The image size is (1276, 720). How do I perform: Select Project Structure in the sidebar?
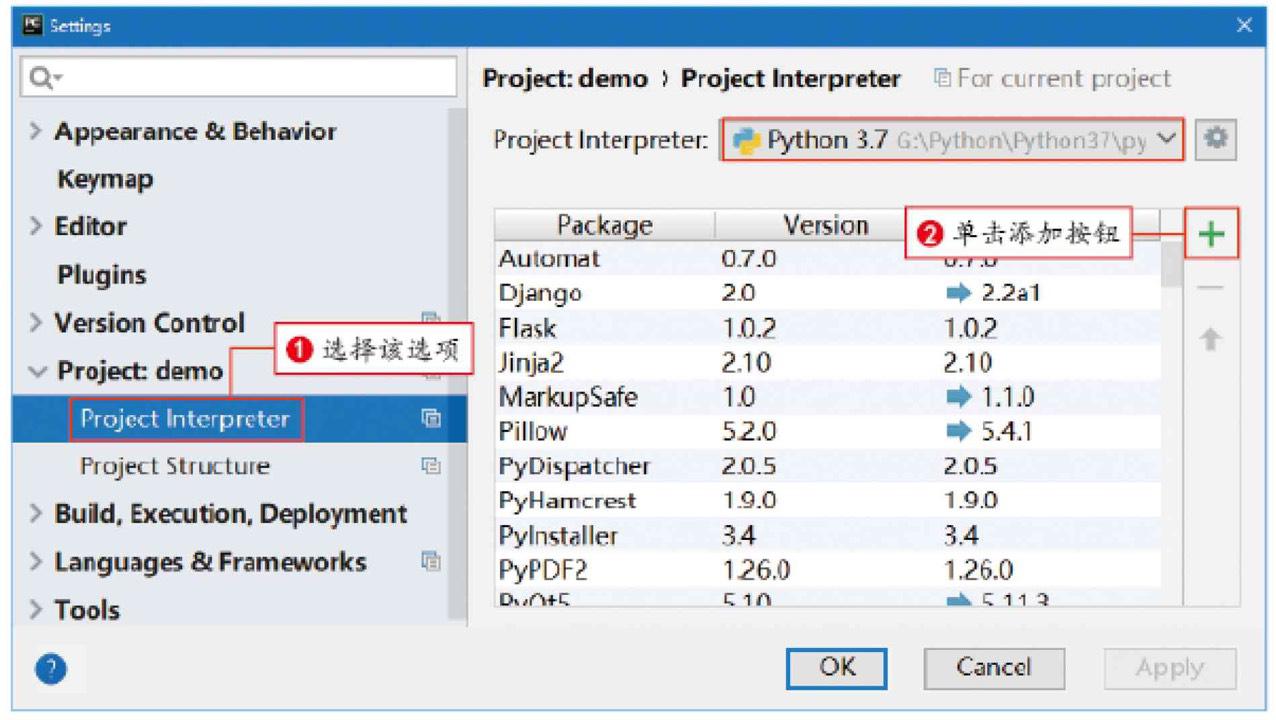[x=175, y=466]
